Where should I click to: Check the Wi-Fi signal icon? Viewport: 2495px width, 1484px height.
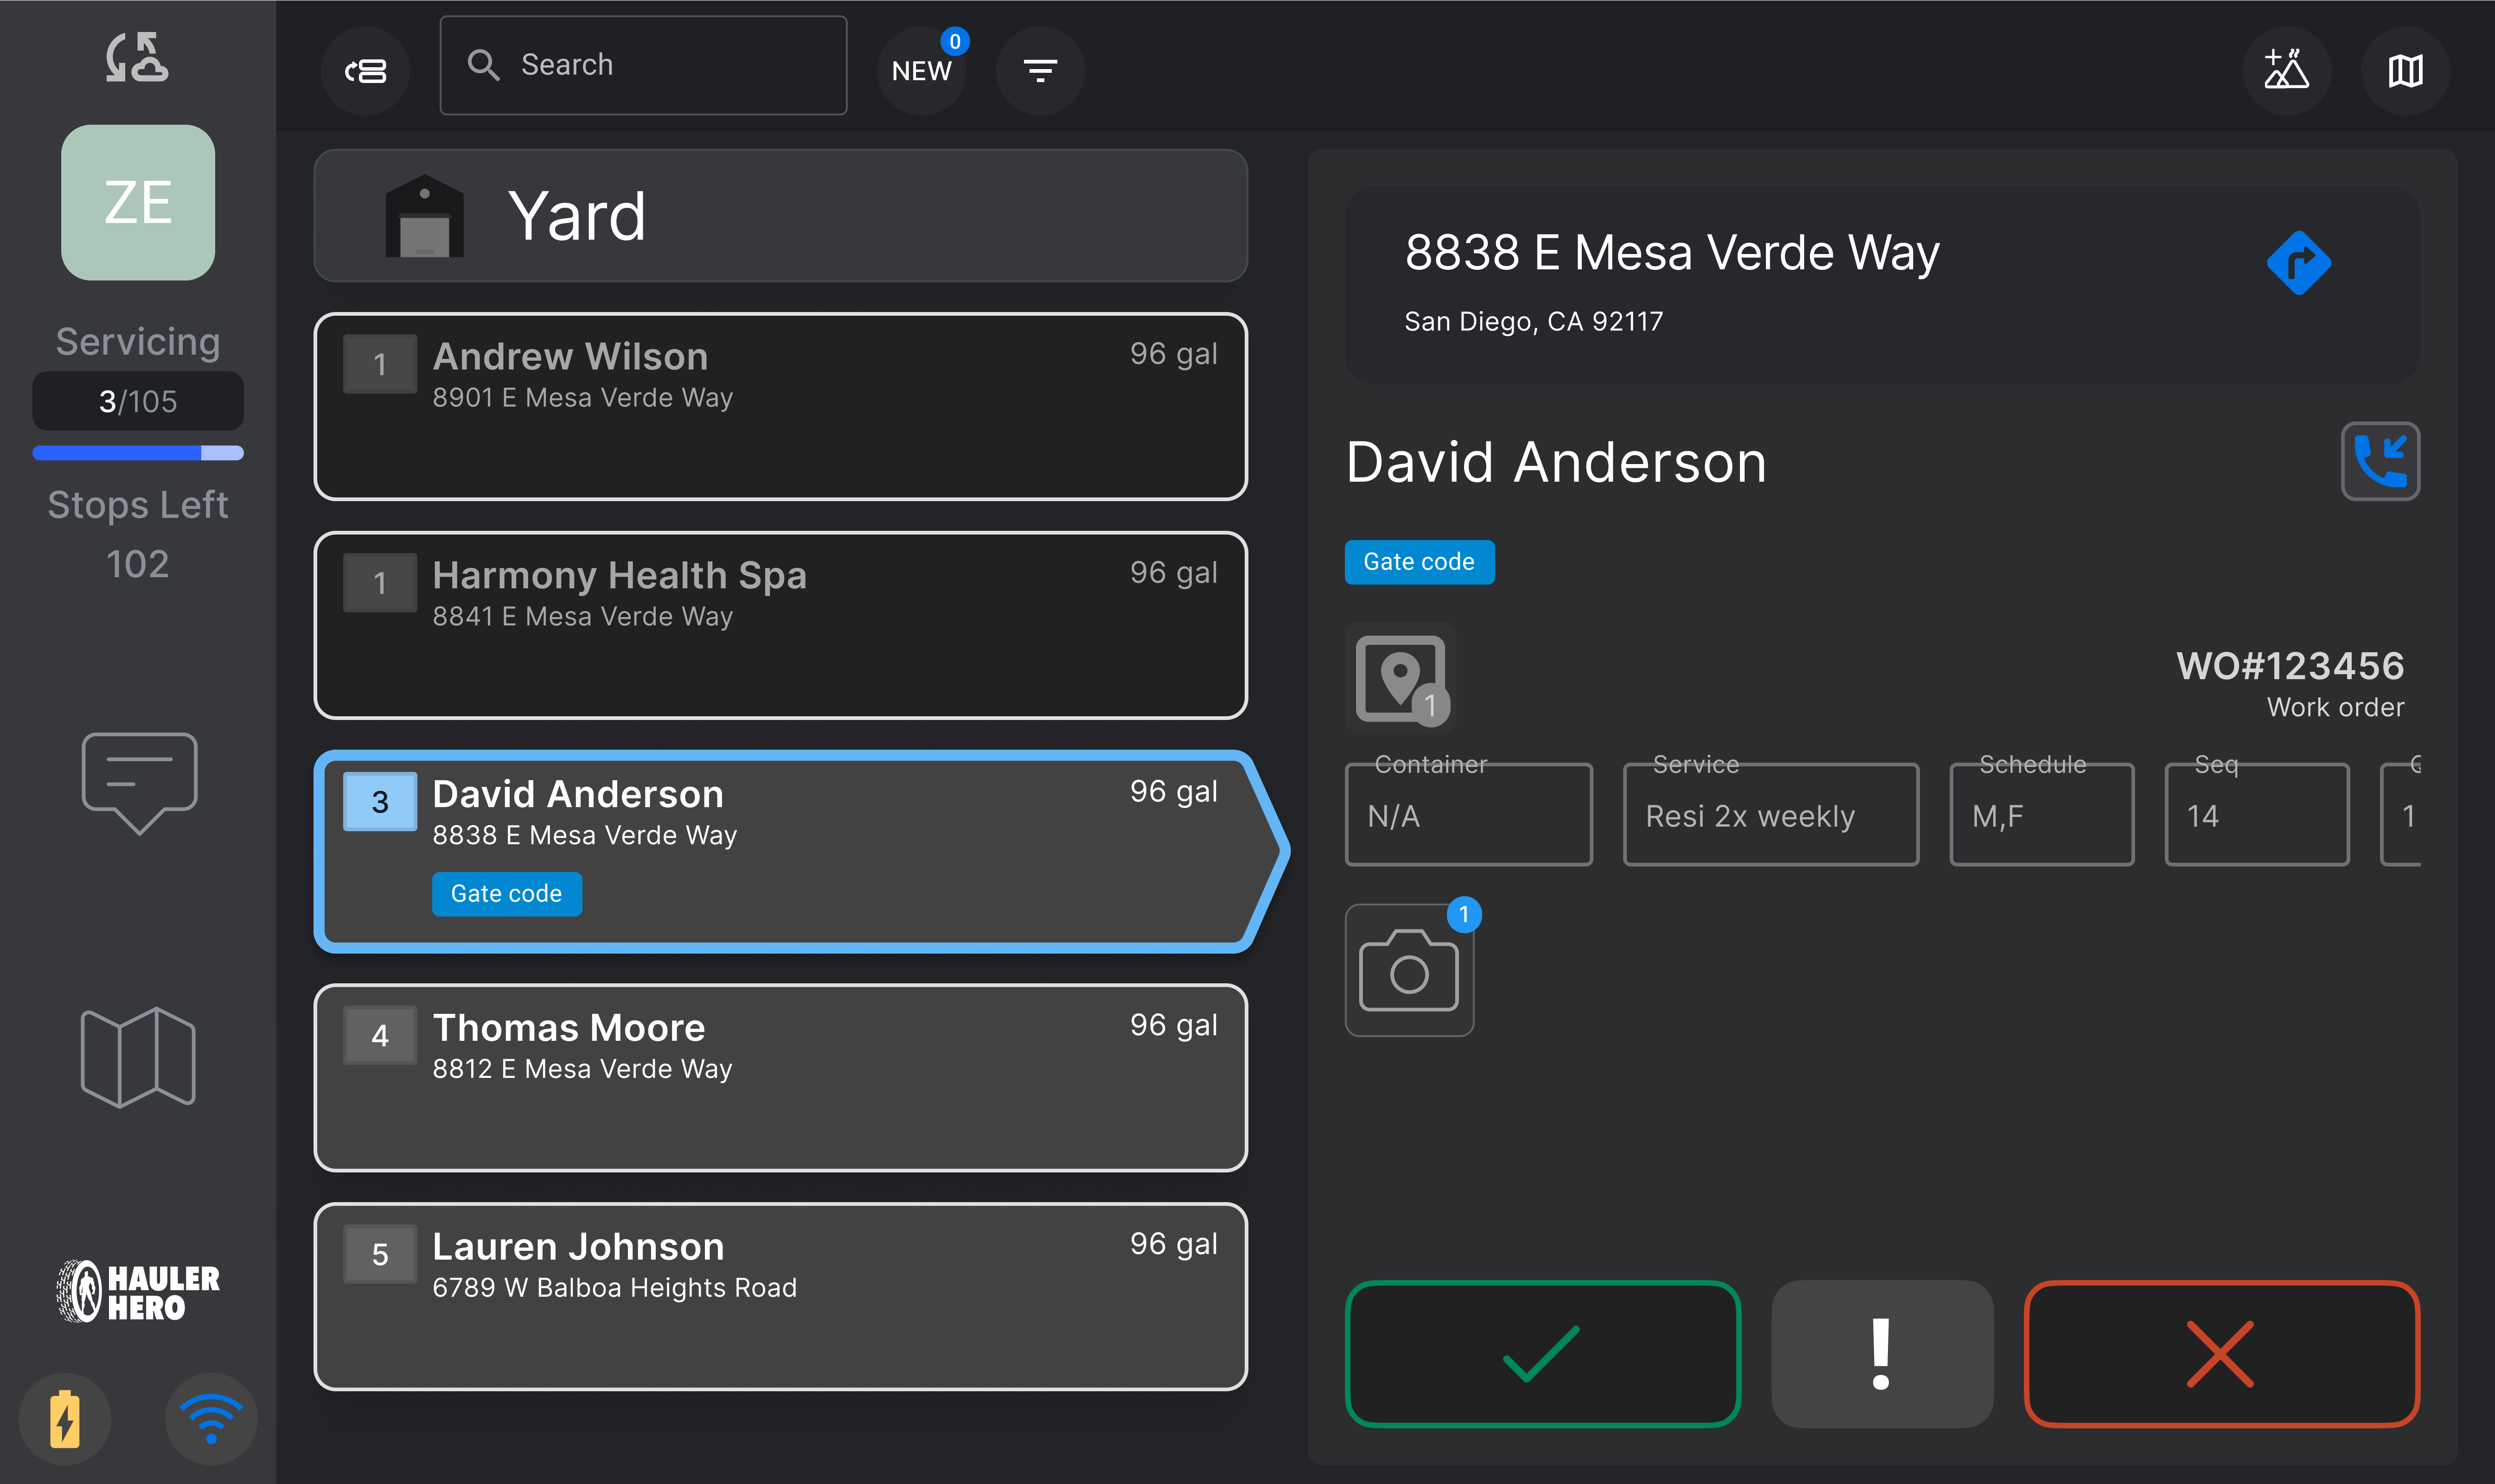pos(211,1418)
